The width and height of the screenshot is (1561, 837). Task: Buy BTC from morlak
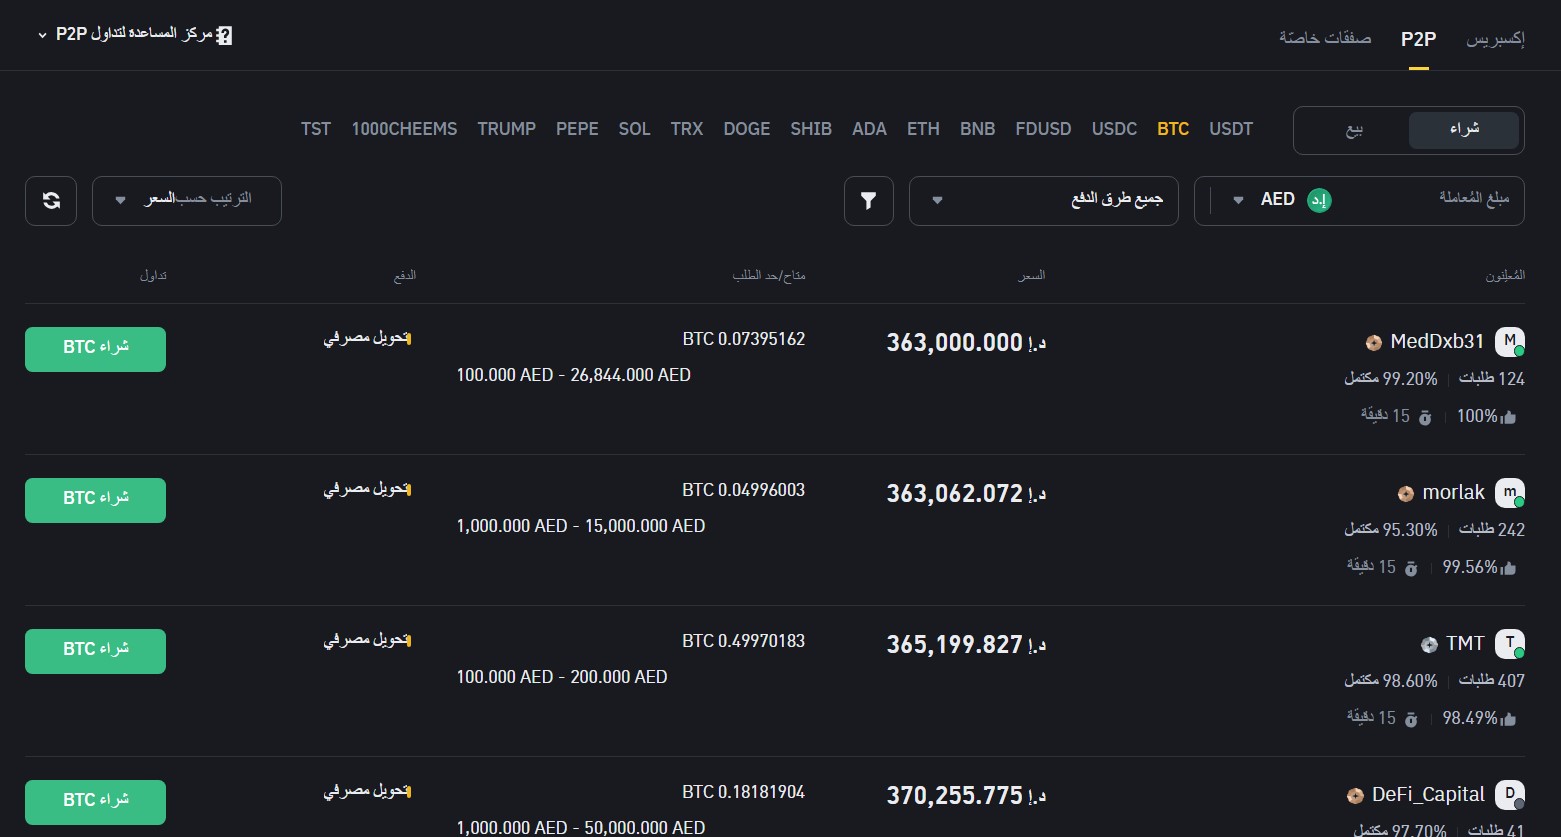click(95, 500)
